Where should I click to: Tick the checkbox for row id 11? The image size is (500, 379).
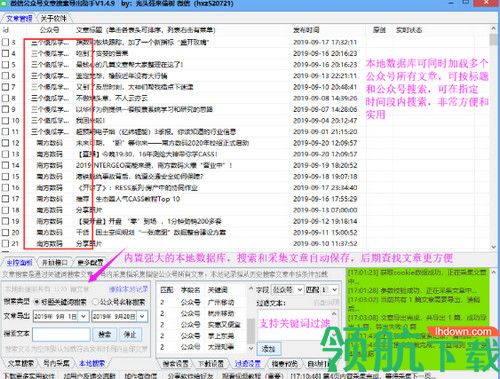[5, 132]
